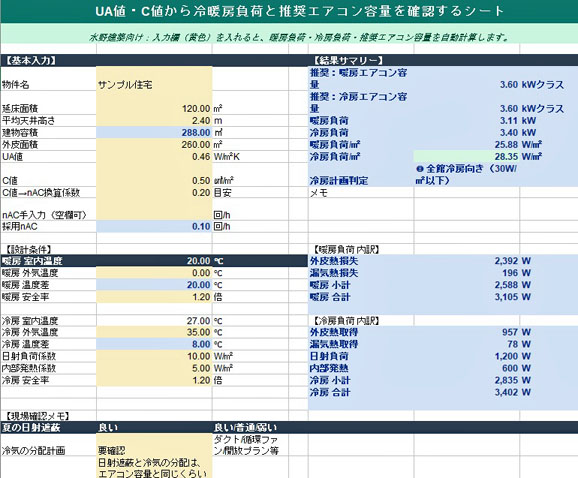Click the 暖房 温度差 value 20.00

coord(154,285)
